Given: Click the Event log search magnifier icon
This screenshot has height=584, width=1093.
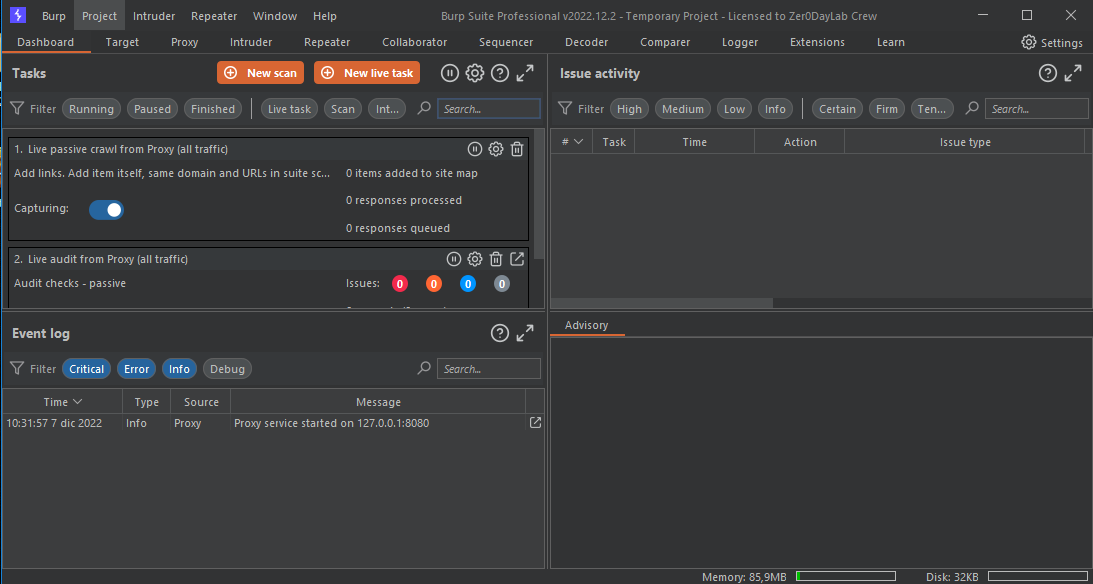Looking at the screenshot, I should tap(424, 368).
